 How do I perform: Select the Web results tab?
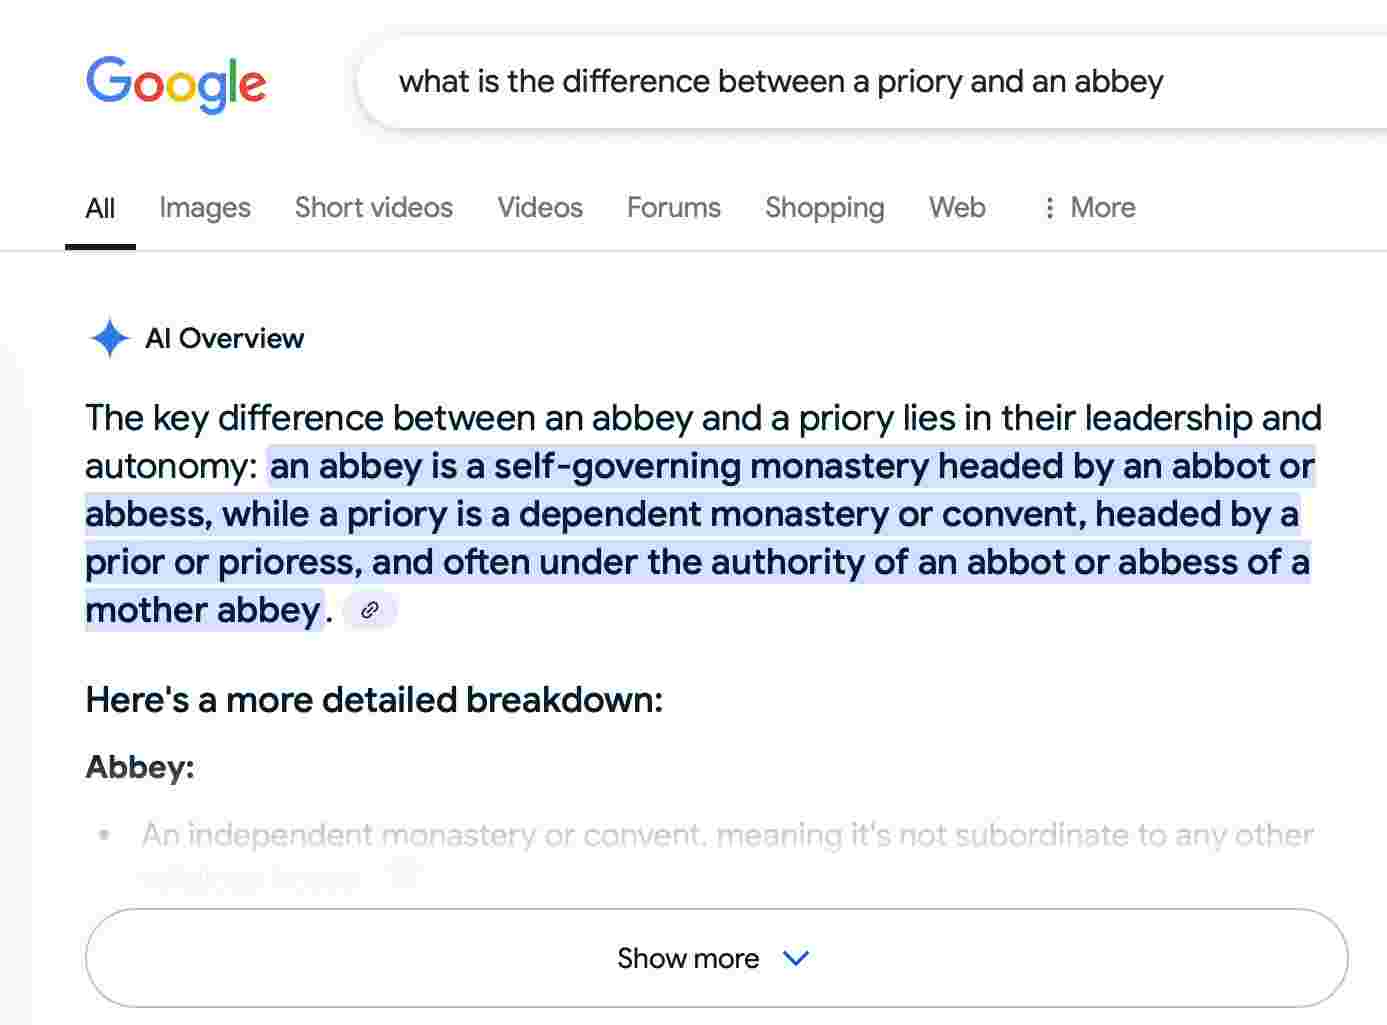point(957,208)
